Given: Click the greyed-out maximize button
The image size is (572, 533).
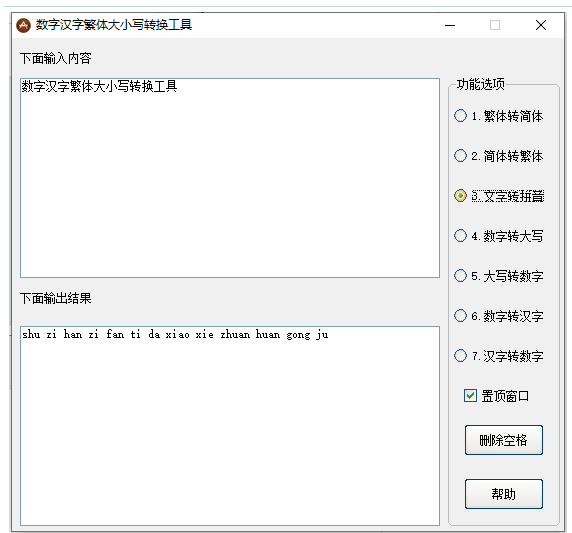Looking at the screenshot, I should [x=495, y=25].
